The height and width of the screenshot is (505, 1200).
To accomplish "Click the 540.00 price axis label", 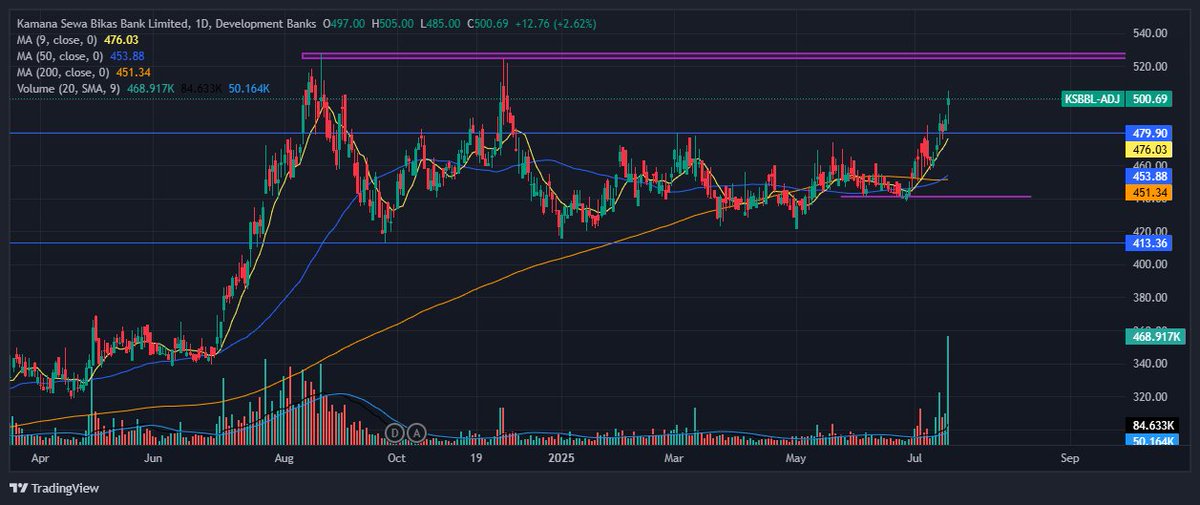I will (x=1150, y=33).
